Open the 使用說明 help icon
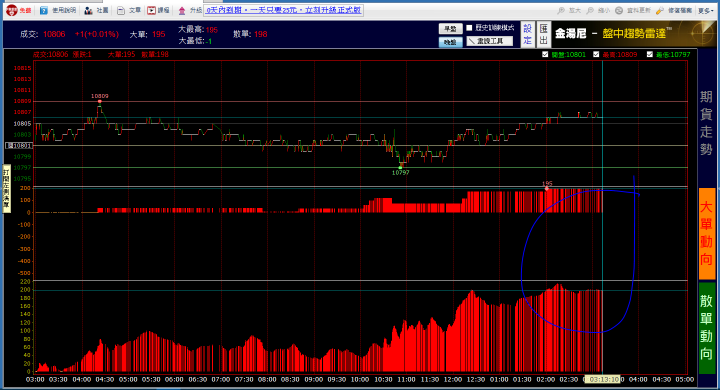This screenshot has height=390, width=720. (x=44, y=10)
